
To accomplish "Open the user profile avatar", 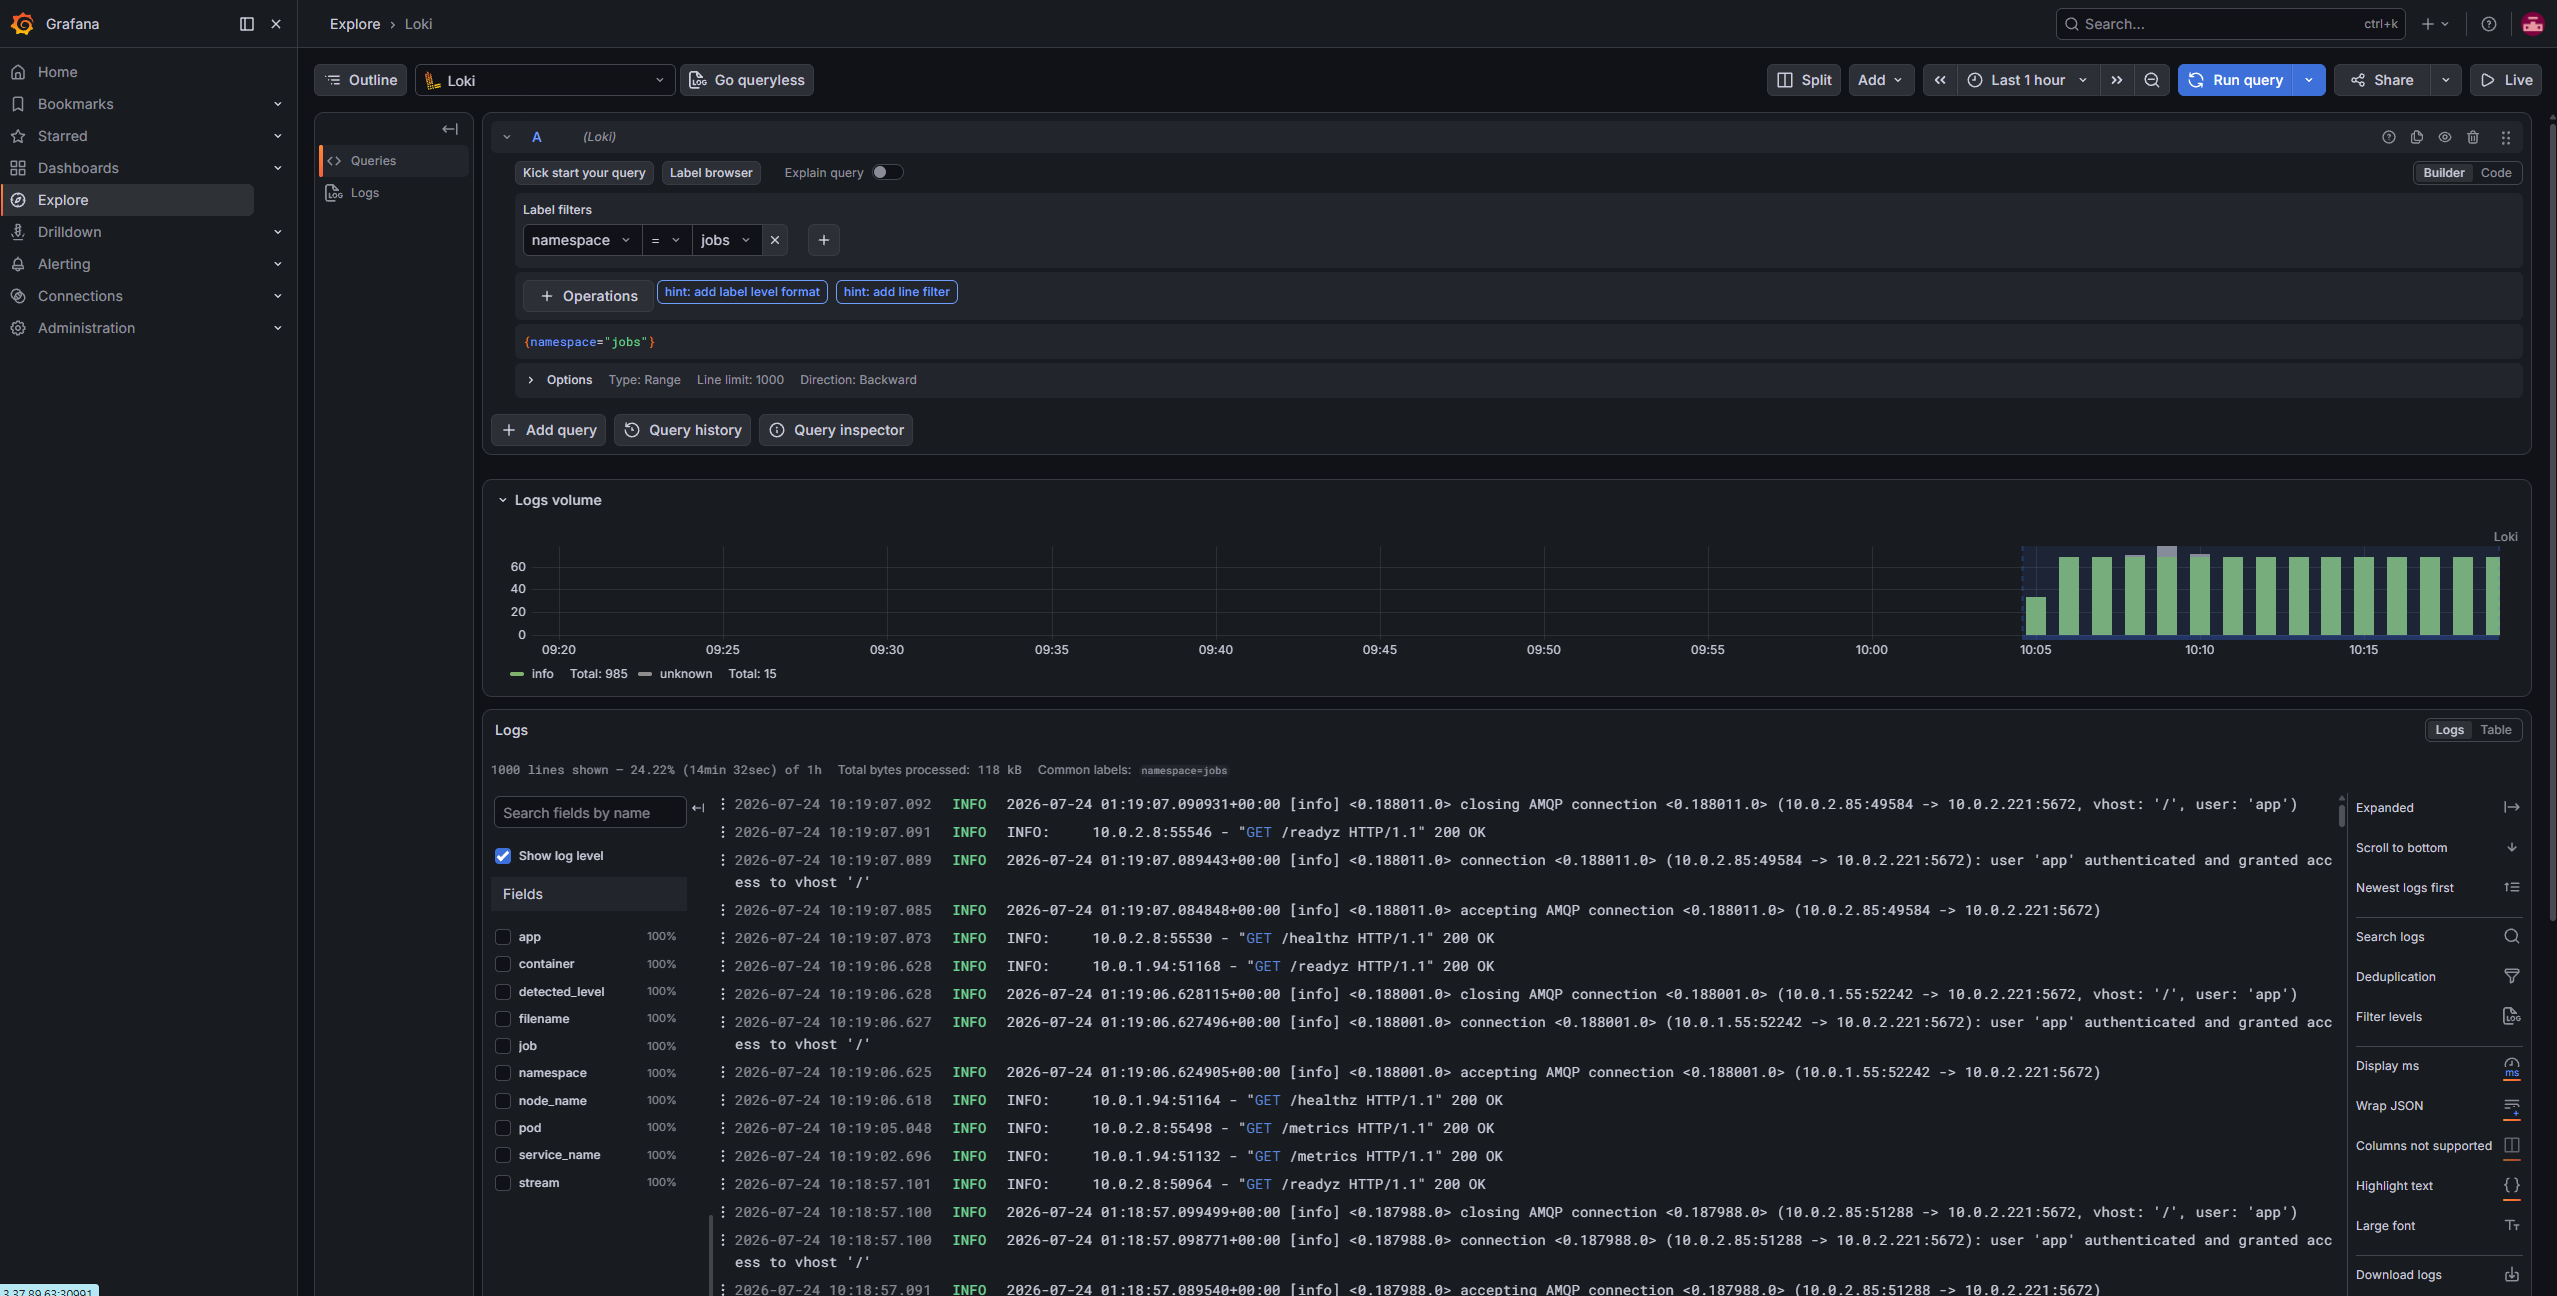I will 2533,24.
